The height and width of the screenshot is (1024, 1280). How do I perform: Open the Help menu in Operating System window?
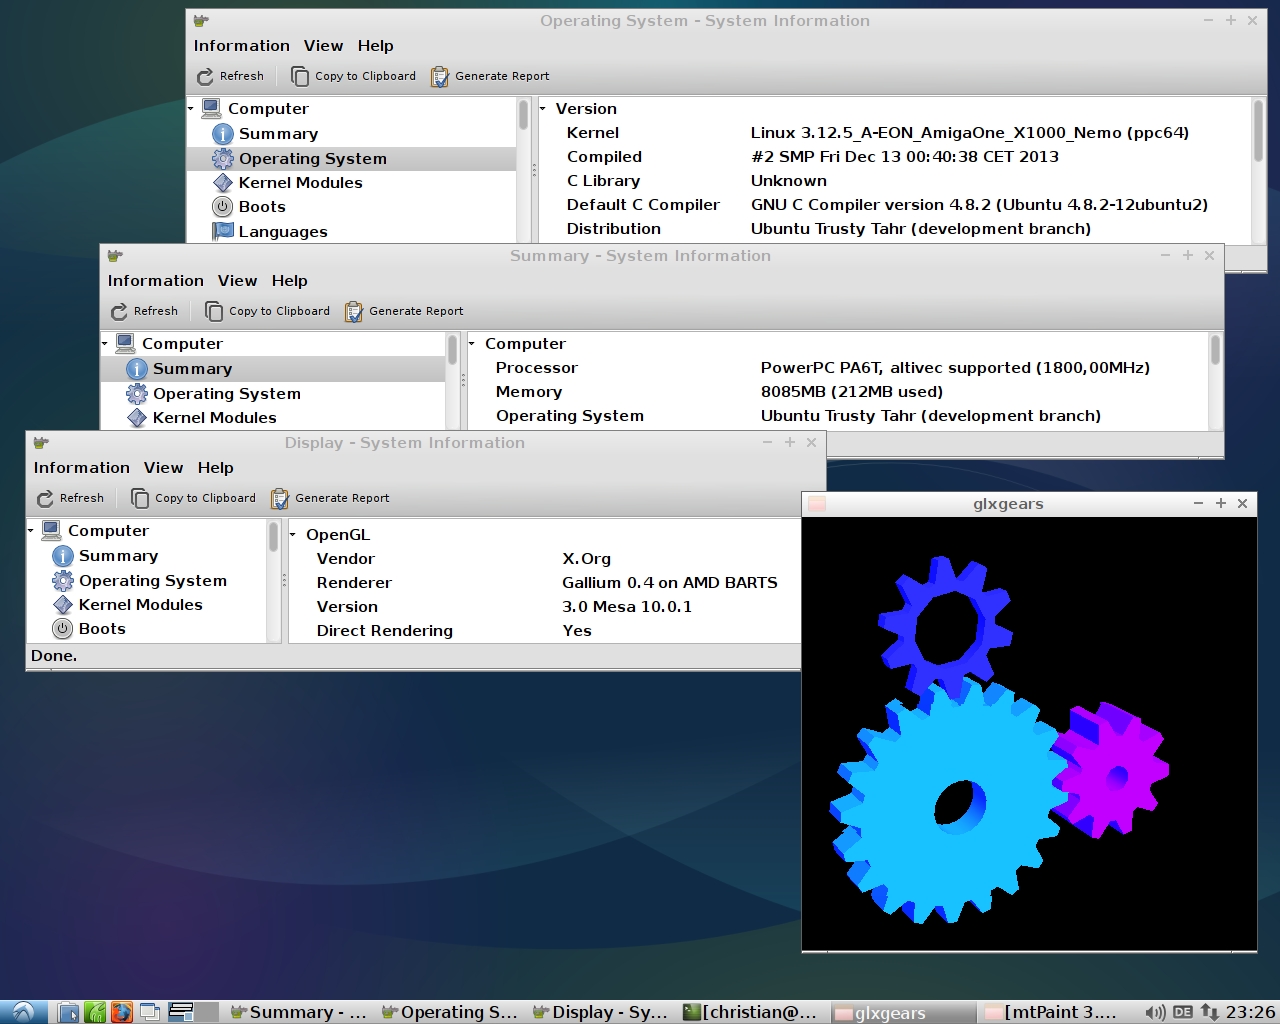tap(375, 46)
